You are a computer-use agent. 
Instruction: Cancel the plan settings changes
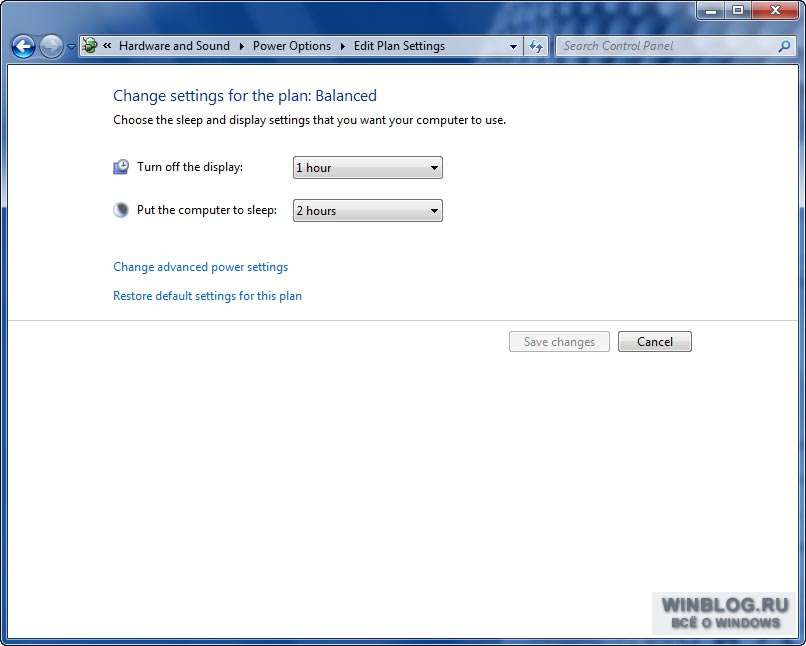[654, 342]
